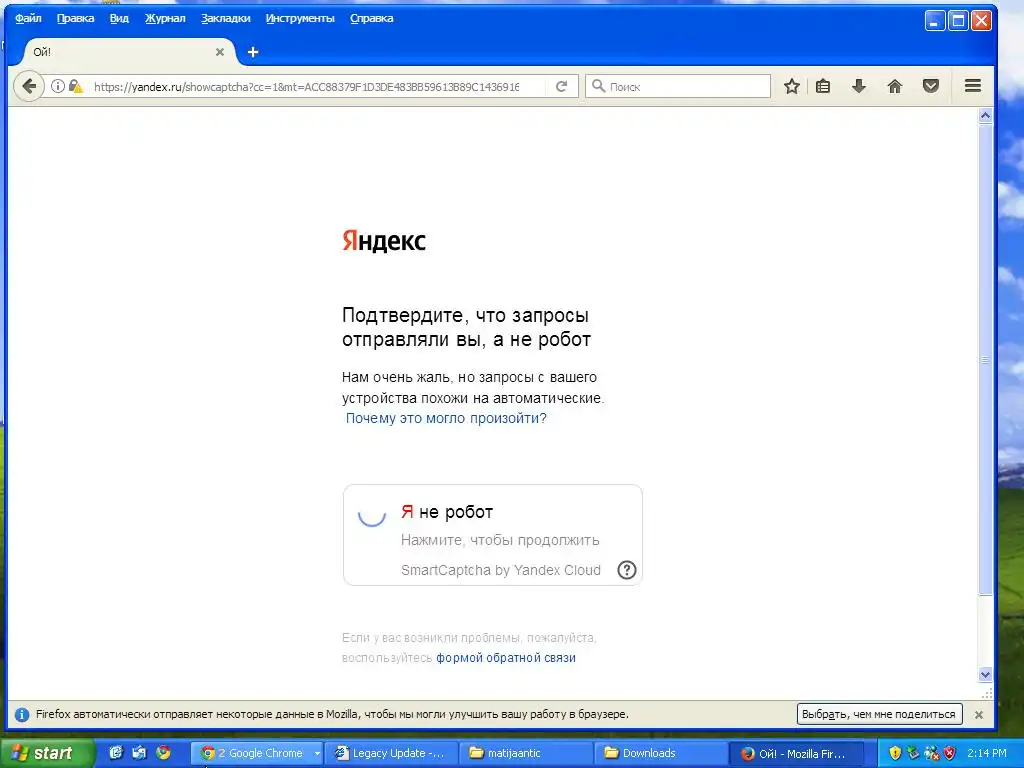Open "Почему это могло произойти?" link
Screen dimensions: 1024x768
[446, 419]
